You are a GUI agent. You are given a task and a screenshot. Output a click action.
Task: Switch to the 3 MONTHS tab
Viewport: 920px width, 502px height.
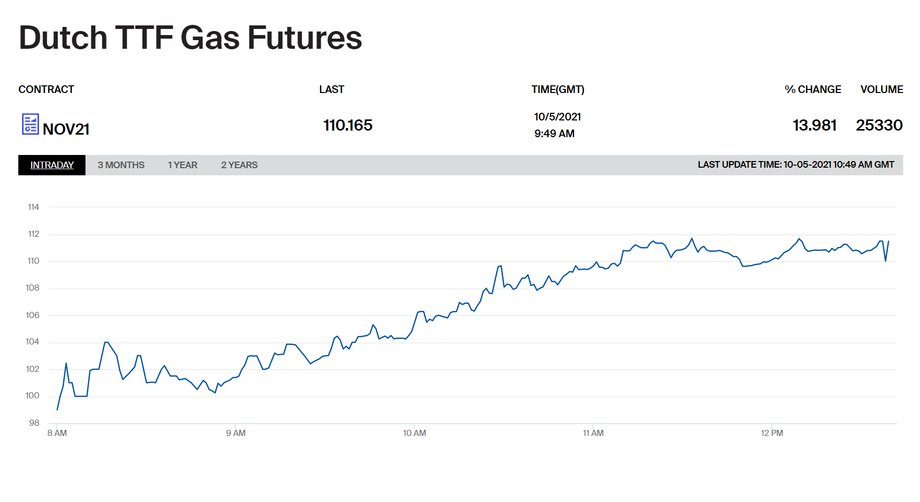coord(121,165)
